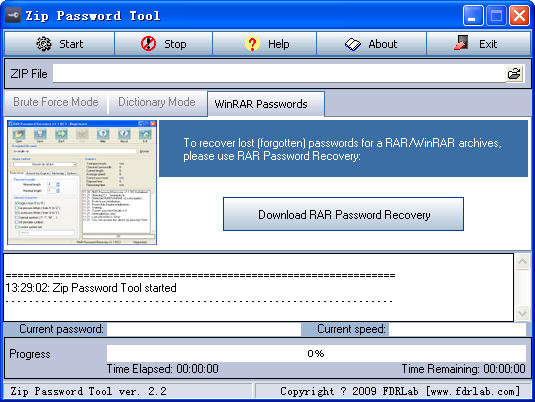Click the 'Time Remaining: 00:00:00' text

click(463, 369)
